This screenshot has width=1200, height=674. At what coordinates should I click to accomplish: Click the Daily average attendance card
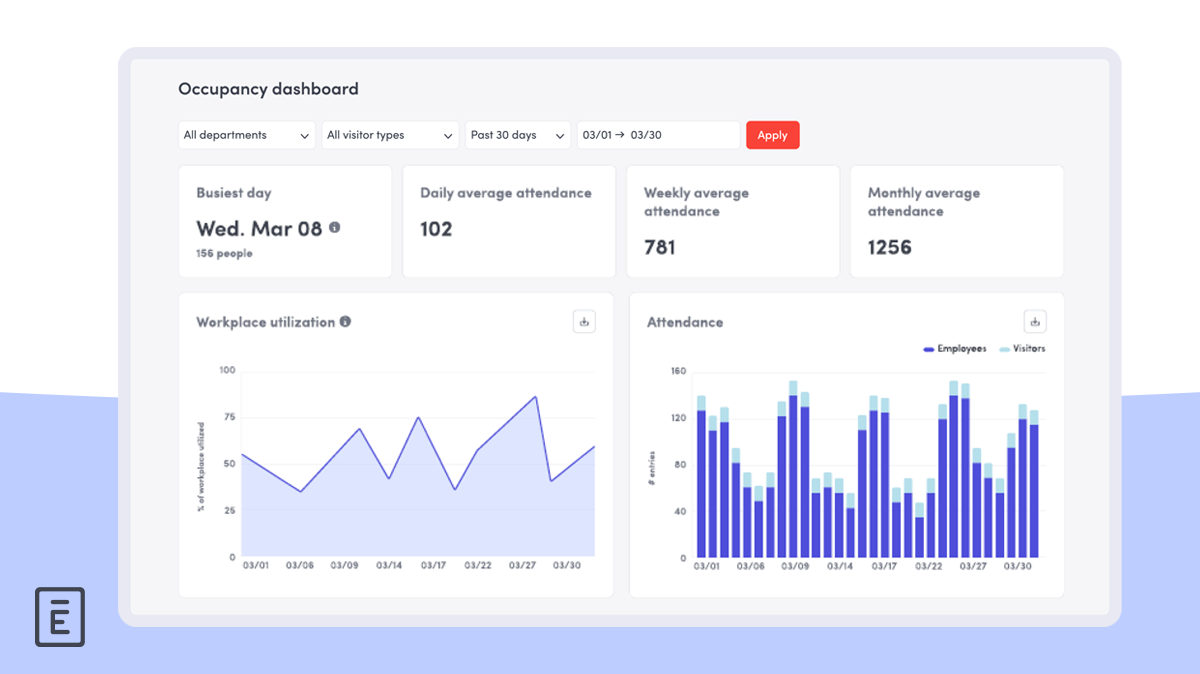click(508, 220)
